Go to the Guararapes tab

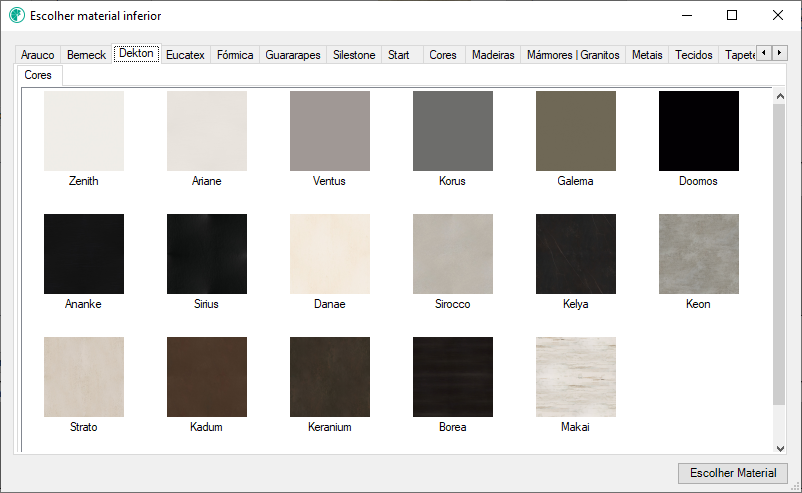(x=293, y=55)
